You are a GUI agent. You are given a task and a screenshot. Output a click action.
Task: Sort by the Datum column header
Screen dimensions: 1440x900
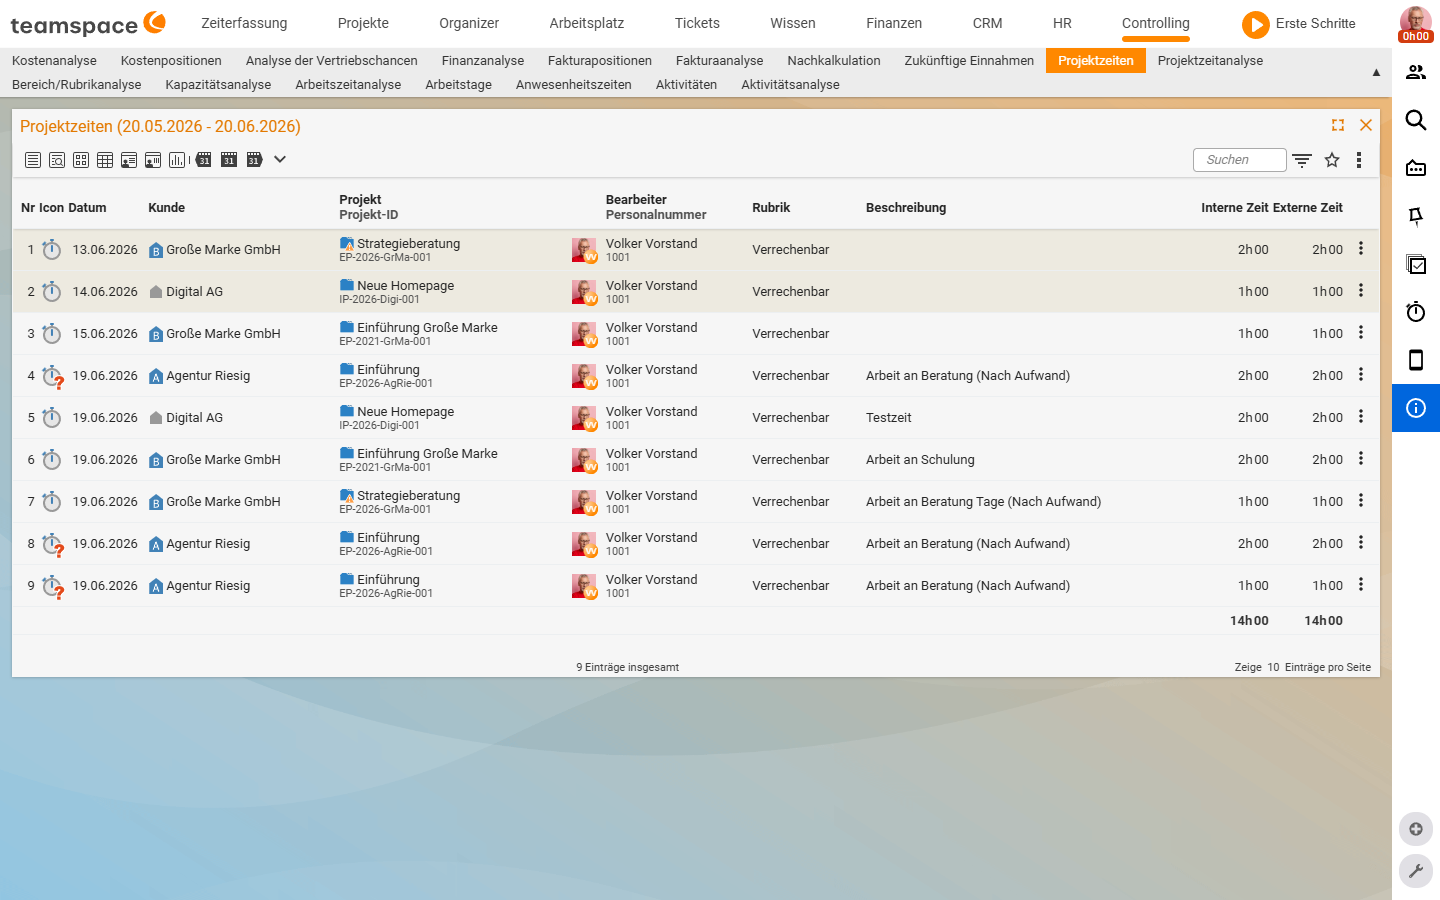(x=87, y=208)
